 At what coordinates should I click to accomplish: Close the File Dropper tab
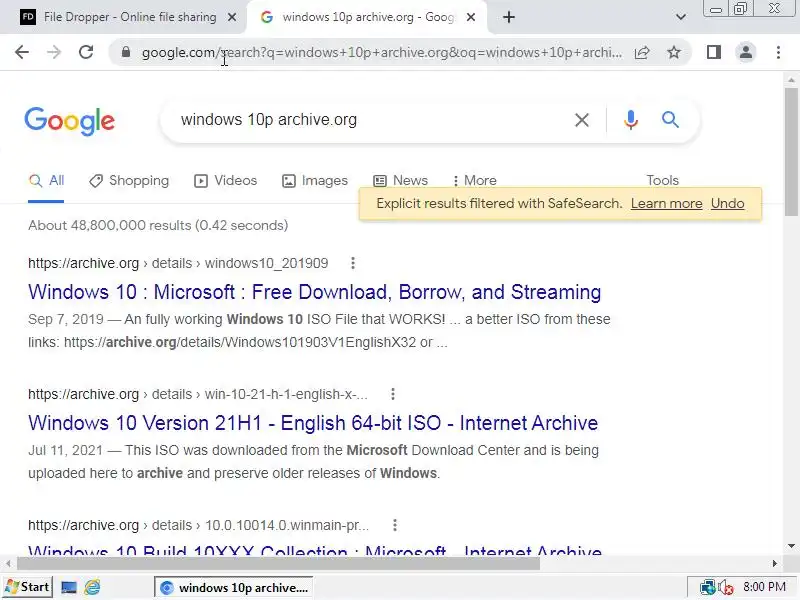[x=232, y=17]
